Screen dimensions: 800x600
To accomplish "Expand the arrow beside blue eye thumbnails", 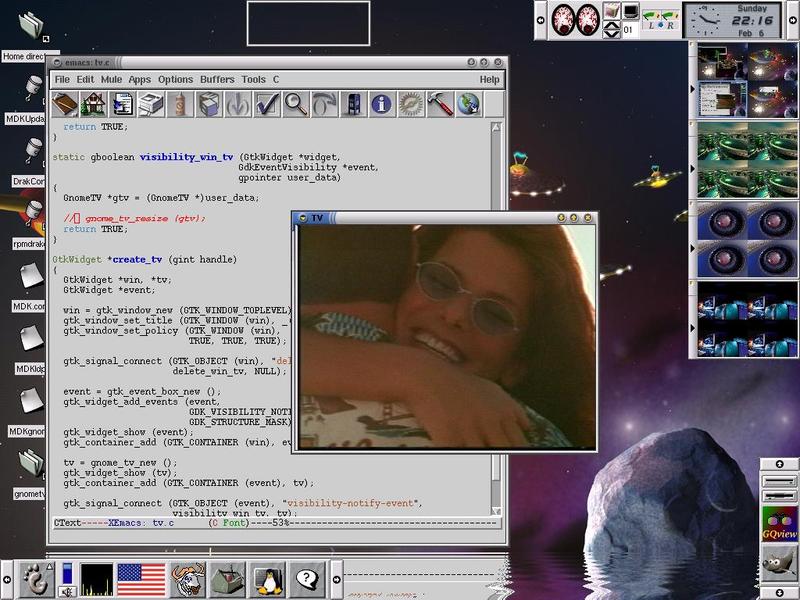I will (x=692, y=248).
